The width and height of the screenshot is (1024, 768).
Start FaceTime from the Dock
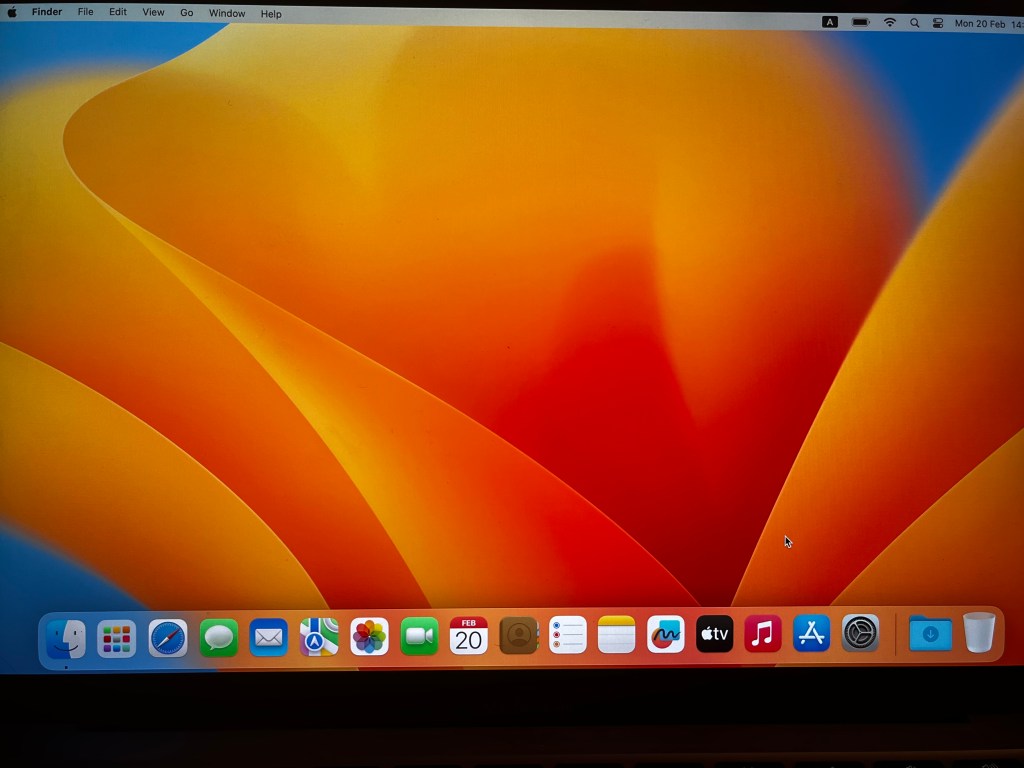420,636
